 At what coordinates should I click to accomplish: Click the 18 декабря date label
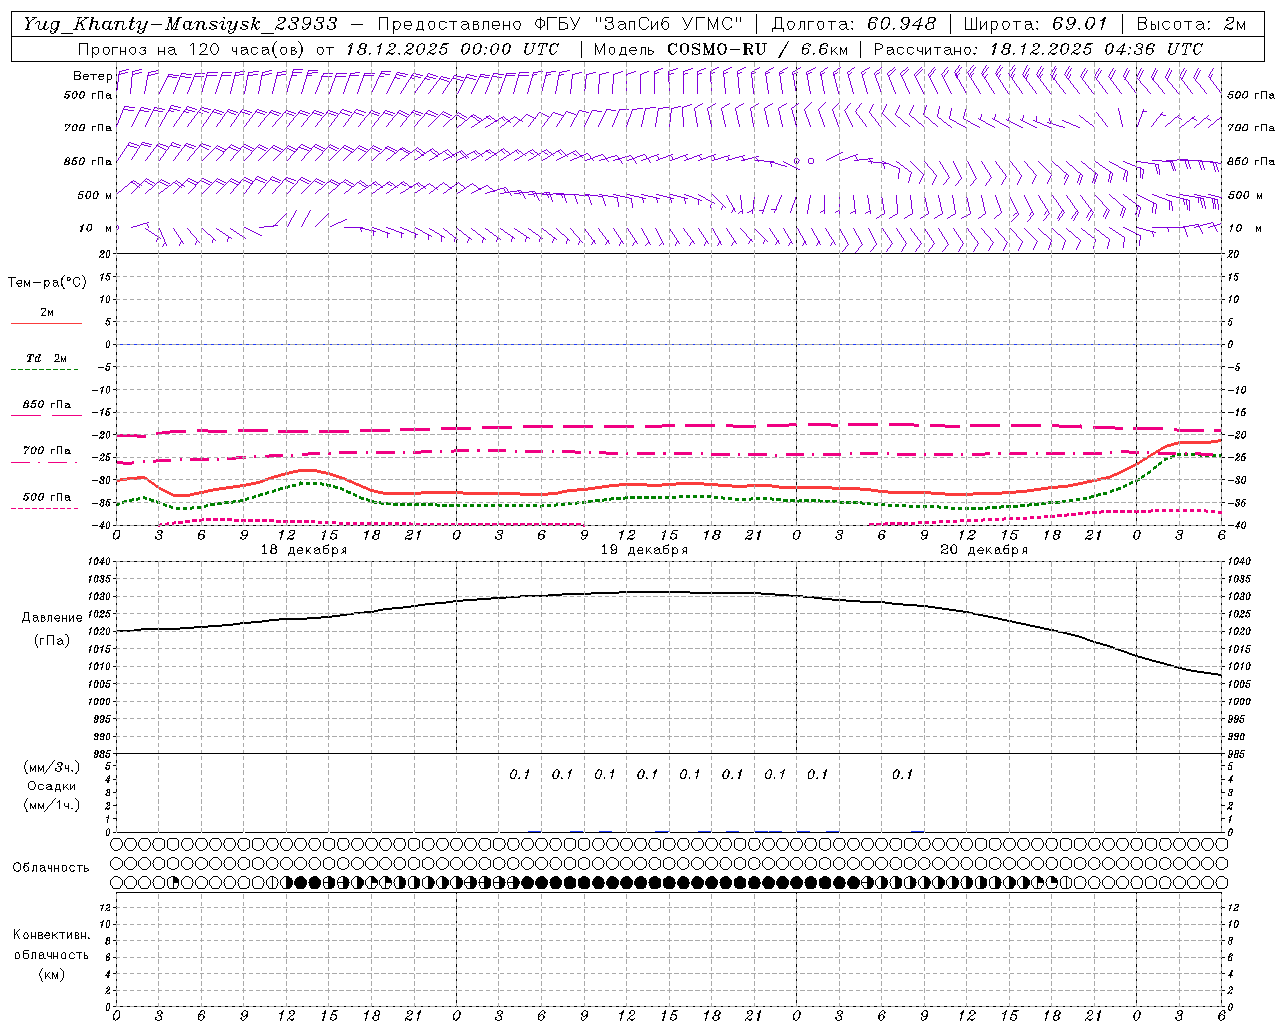304,550
